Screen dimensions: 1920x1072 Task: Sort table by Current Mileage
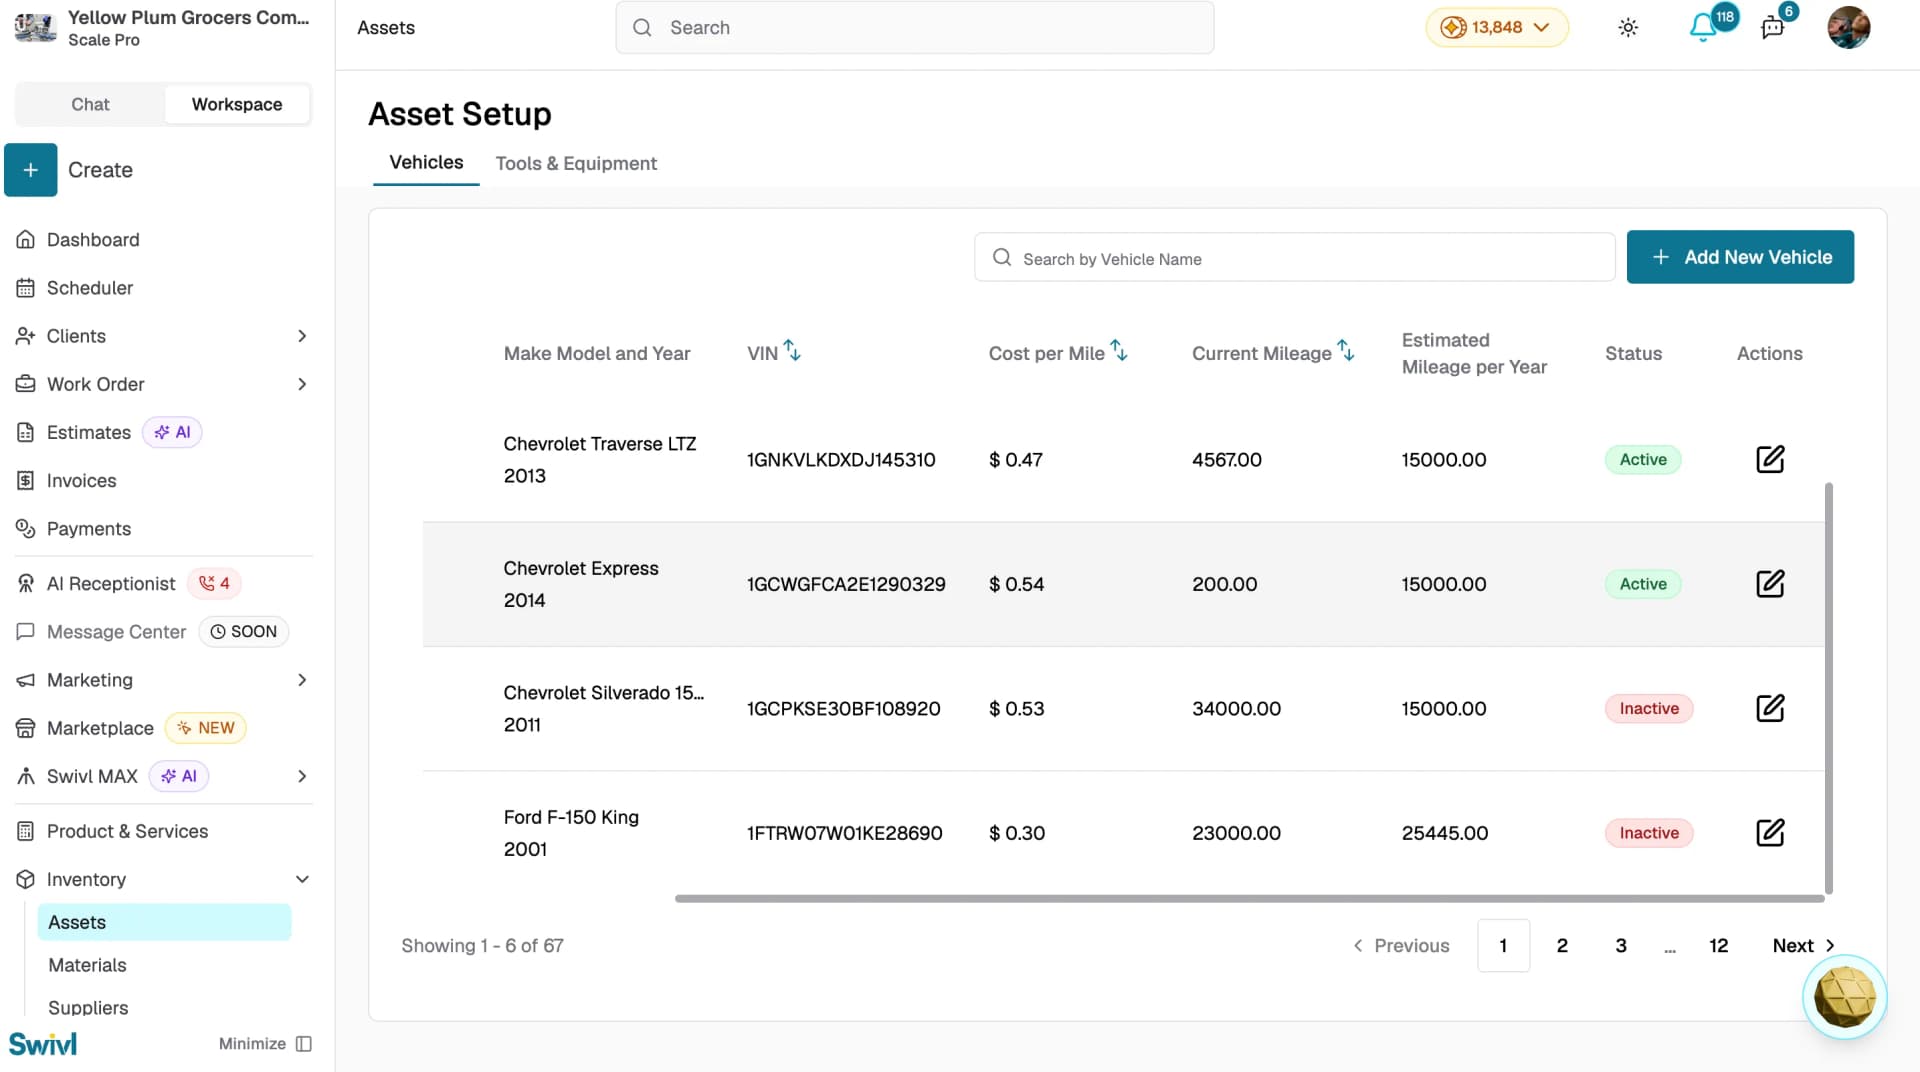(1346, 351)
